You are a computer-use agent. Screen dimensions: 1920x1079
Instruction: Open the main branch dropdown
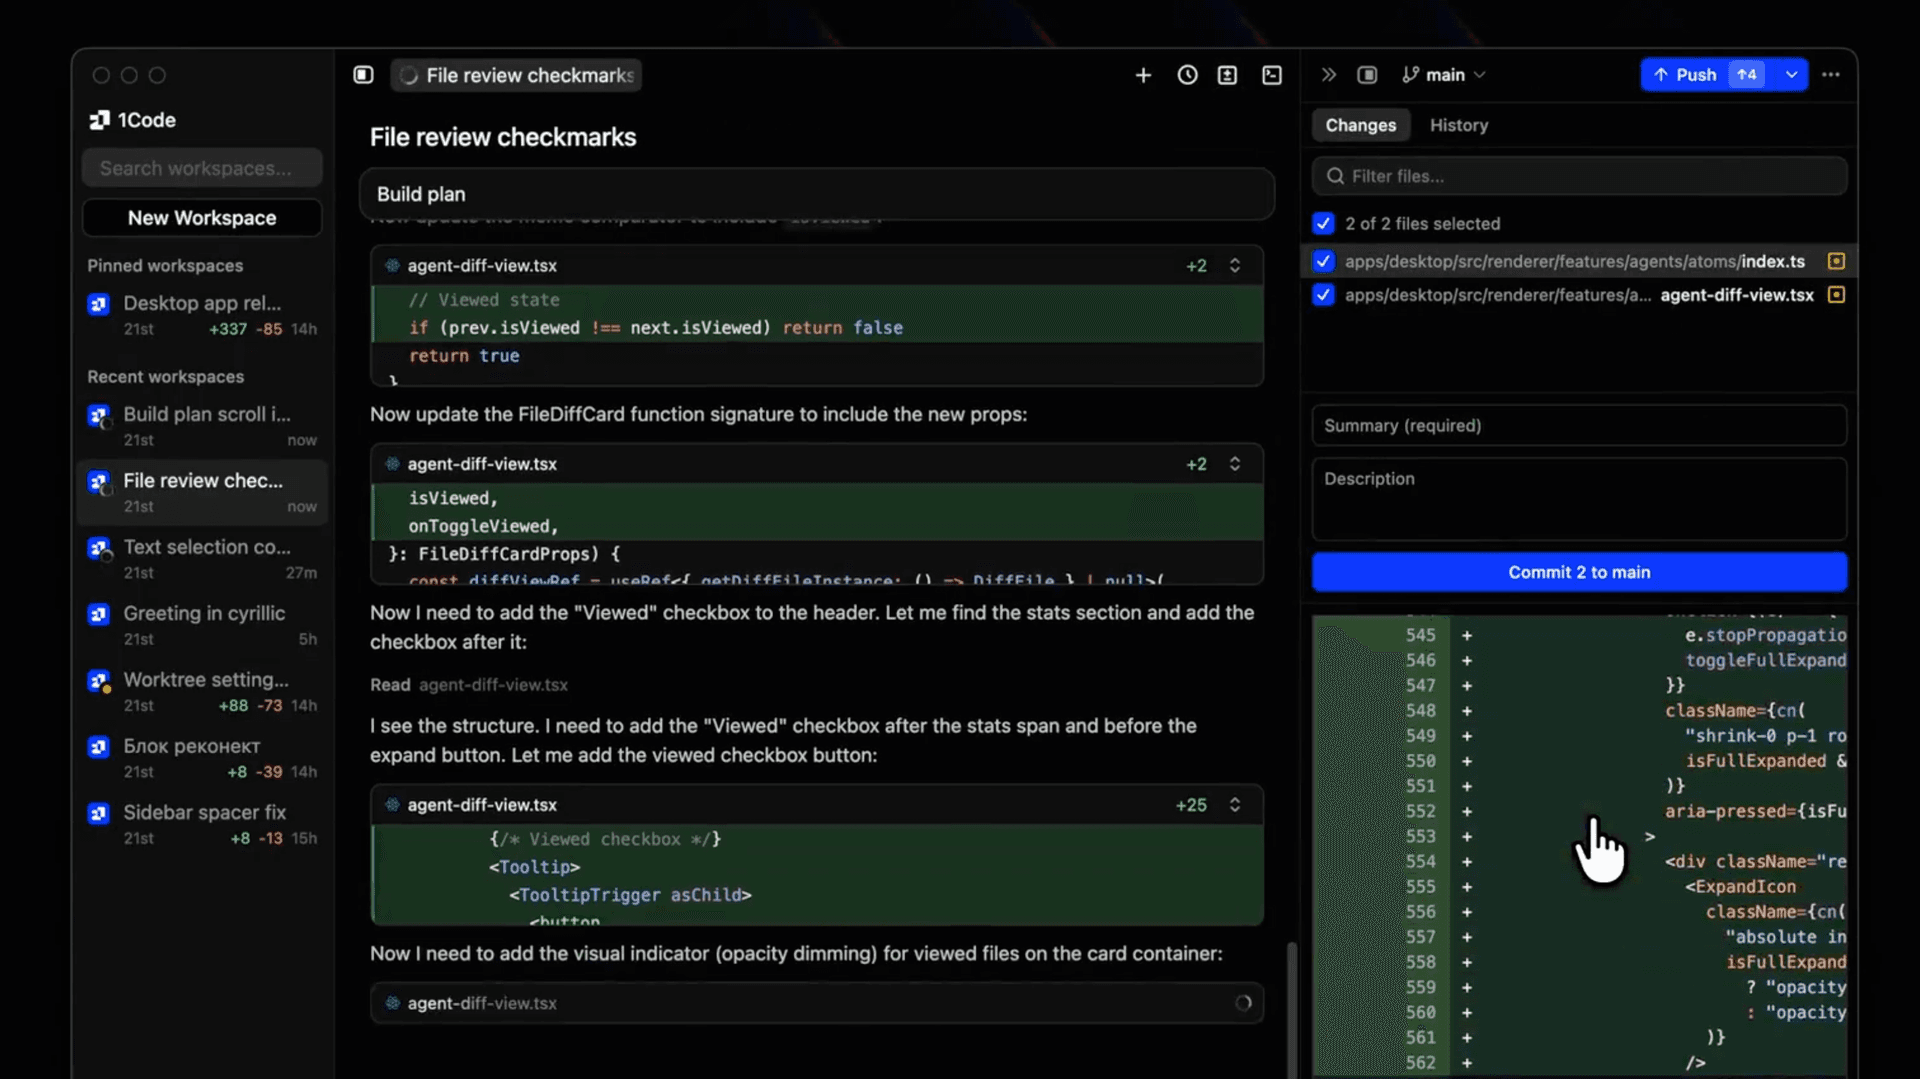(x=1443, y=74)
